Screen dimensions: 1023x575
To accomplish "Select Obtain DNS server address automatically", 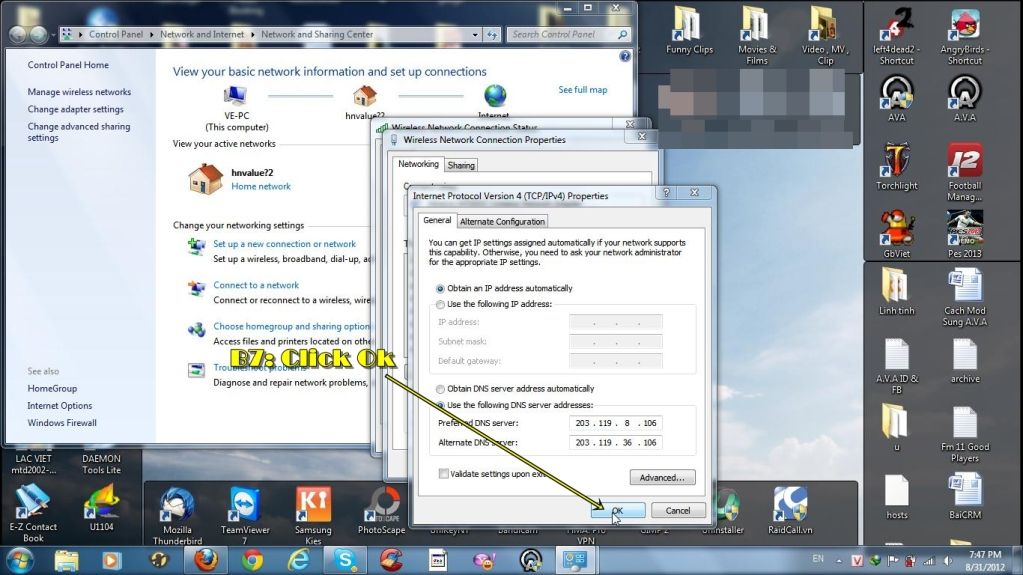I will point(440,389).
